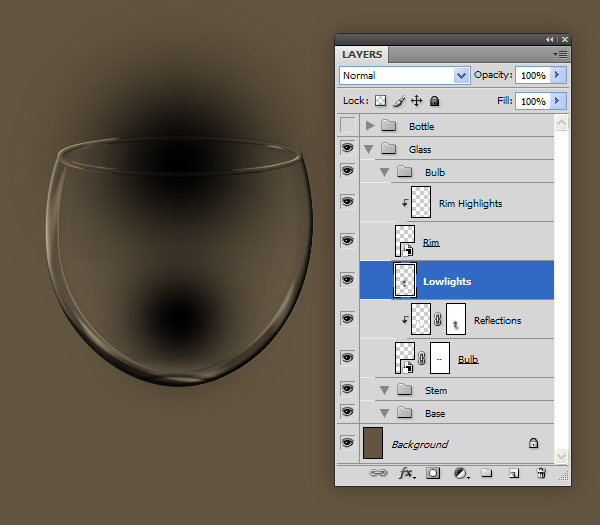This screenshot has height=525, width=600.
Task: Collapse the Base group triangle
Action: 385,414
